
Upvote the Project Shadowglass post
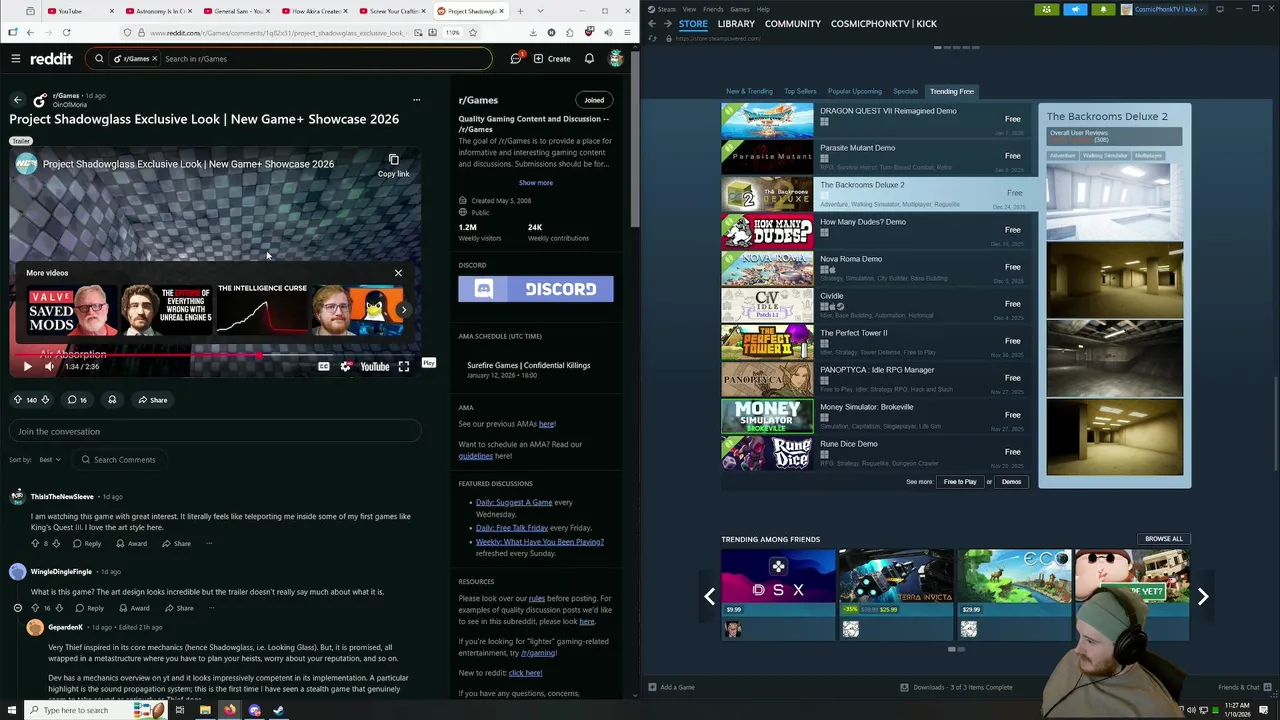click(x=17, y=400)
